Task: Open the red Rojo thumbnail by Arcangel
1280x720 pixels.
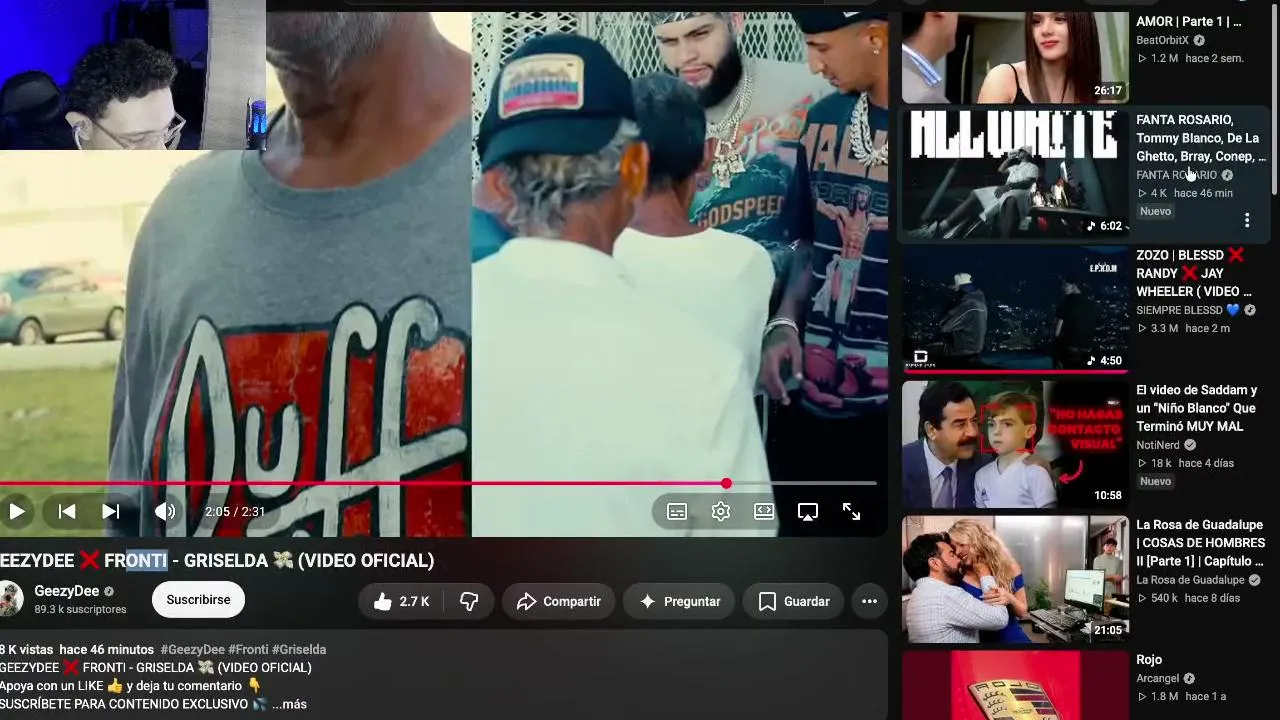Action: coord(1015,685)
